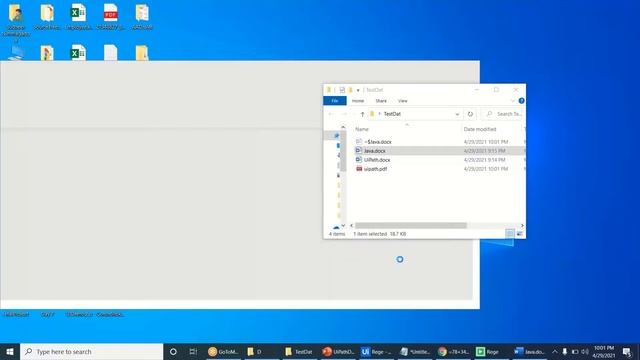The image size is (640, 360).
Task: Click the New Folder quick access icon
Action: tap(350, 90)
